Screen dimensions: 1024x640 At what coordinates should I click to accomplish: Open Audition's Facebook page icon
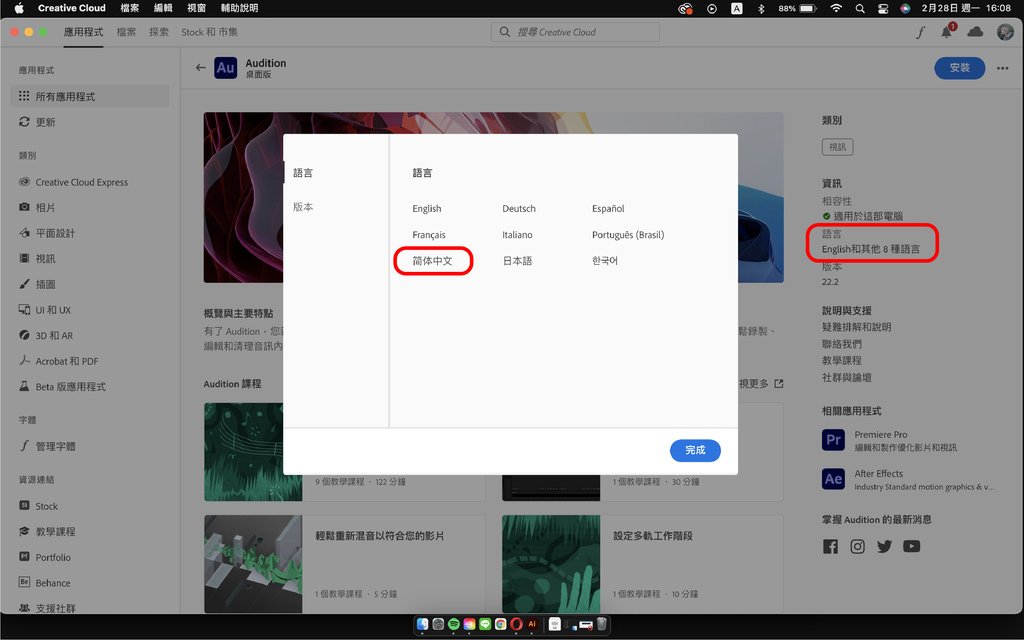pyautogui.click(x=830, y=546)
